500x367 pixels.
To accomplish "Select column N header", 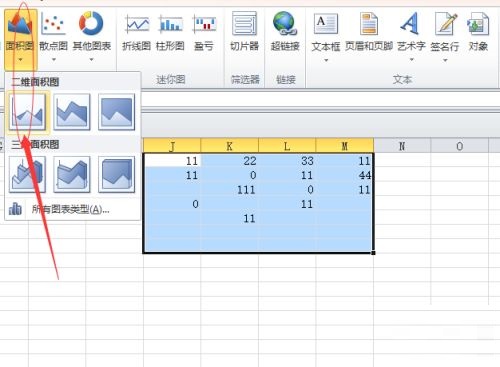I will [402, 146].
